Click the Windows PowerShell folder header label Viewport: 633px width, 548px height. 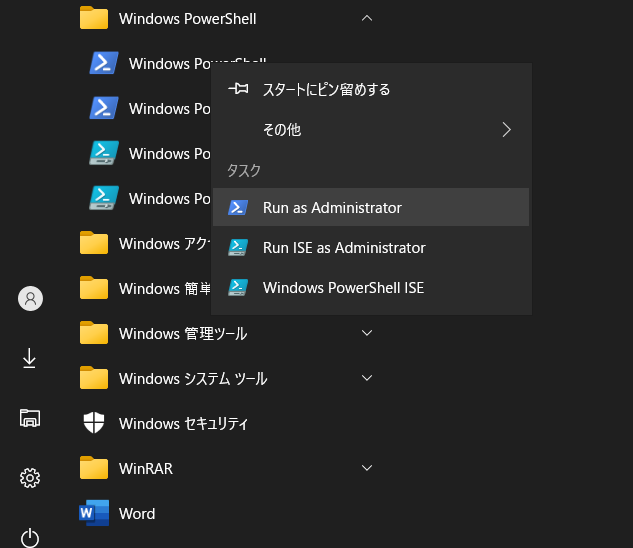tap(188, 19)
